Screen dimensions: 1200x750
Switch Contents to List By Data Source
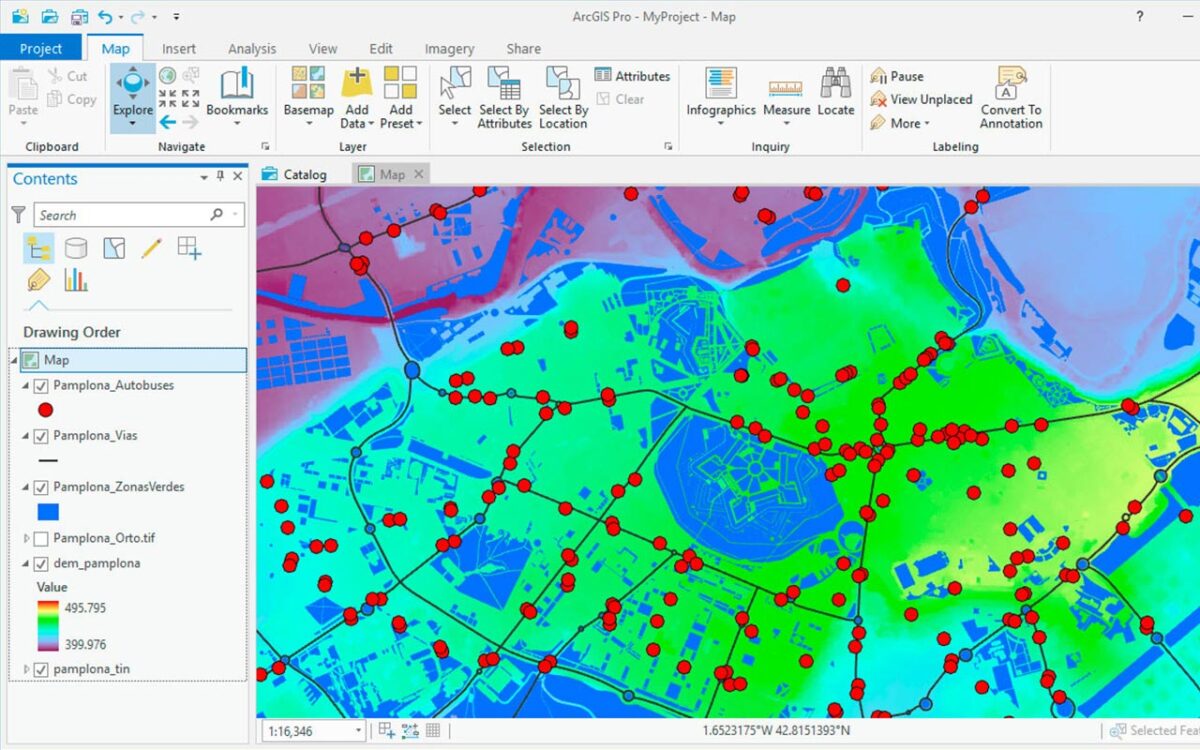[x=76, y=247]
